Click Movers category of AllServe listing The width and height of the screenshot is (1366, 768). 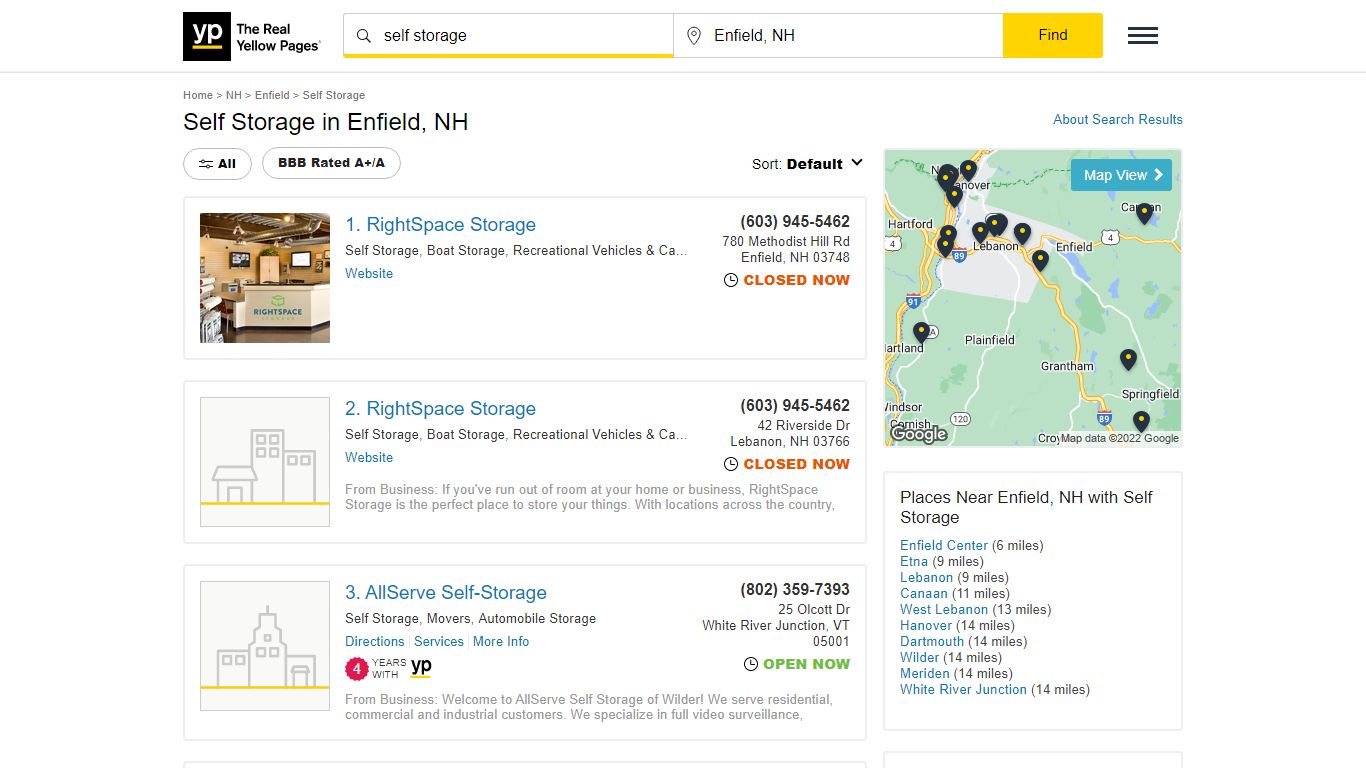tap(448, 619)
